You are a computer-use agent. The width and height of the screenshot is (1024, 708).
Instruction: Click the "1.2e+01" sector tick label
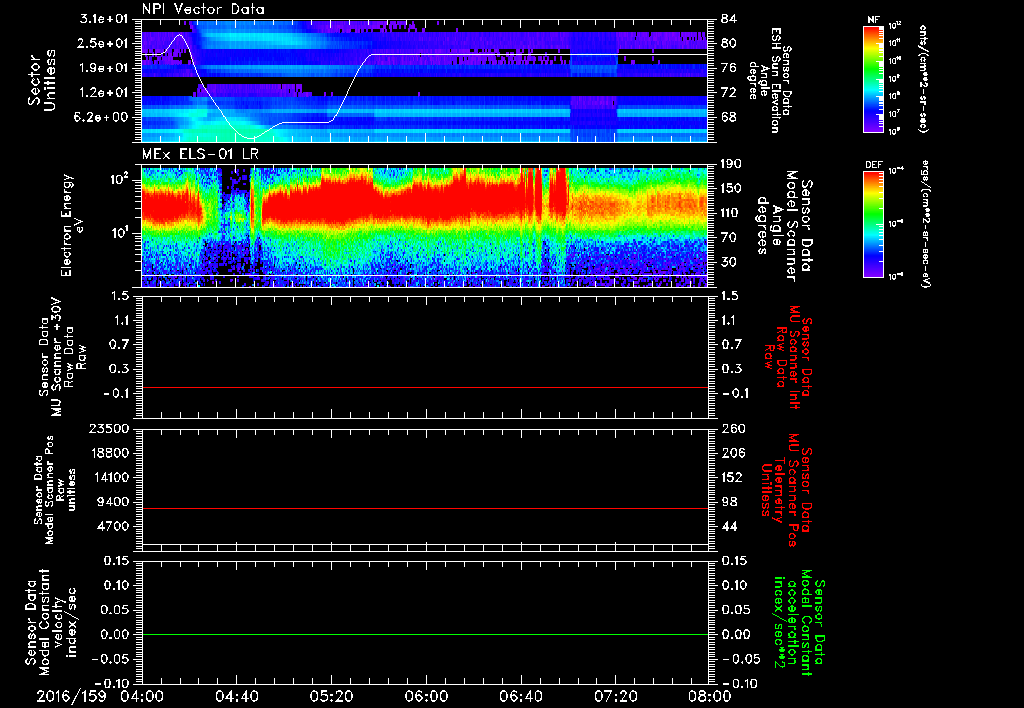point(104,93)
